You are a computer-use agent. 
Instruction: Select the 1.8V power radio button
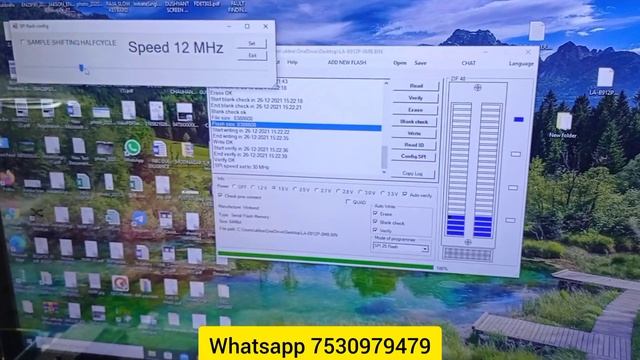coord(274,189)
